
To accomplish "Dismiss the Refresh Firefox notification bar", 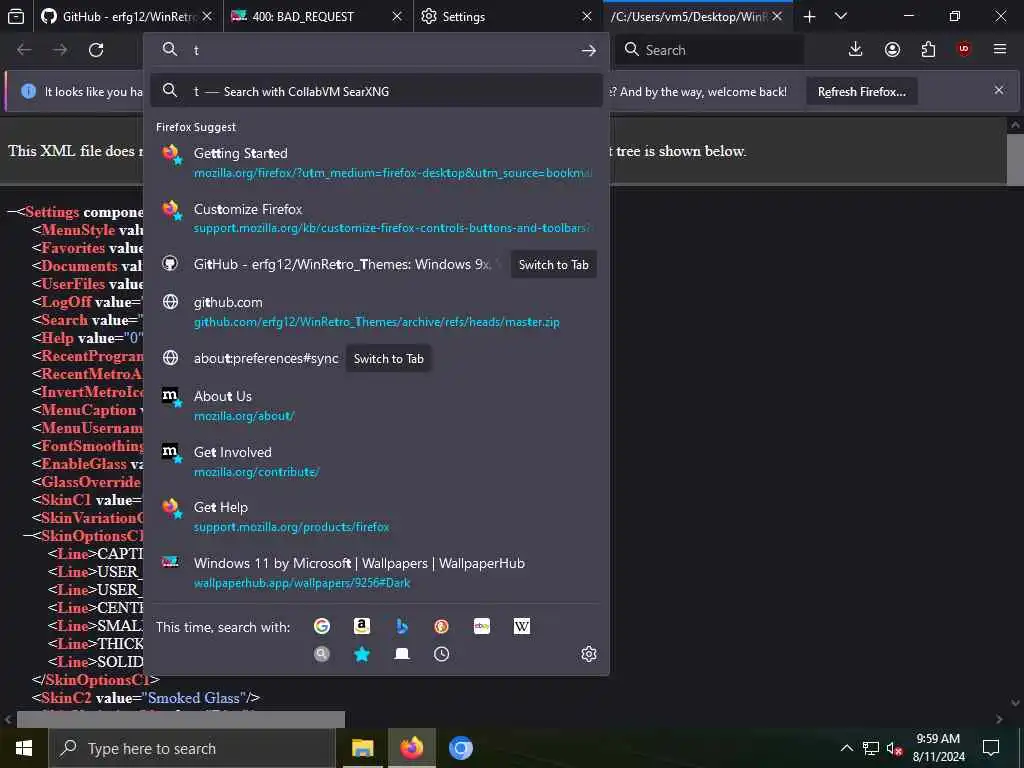I will (x=999, y=90).
